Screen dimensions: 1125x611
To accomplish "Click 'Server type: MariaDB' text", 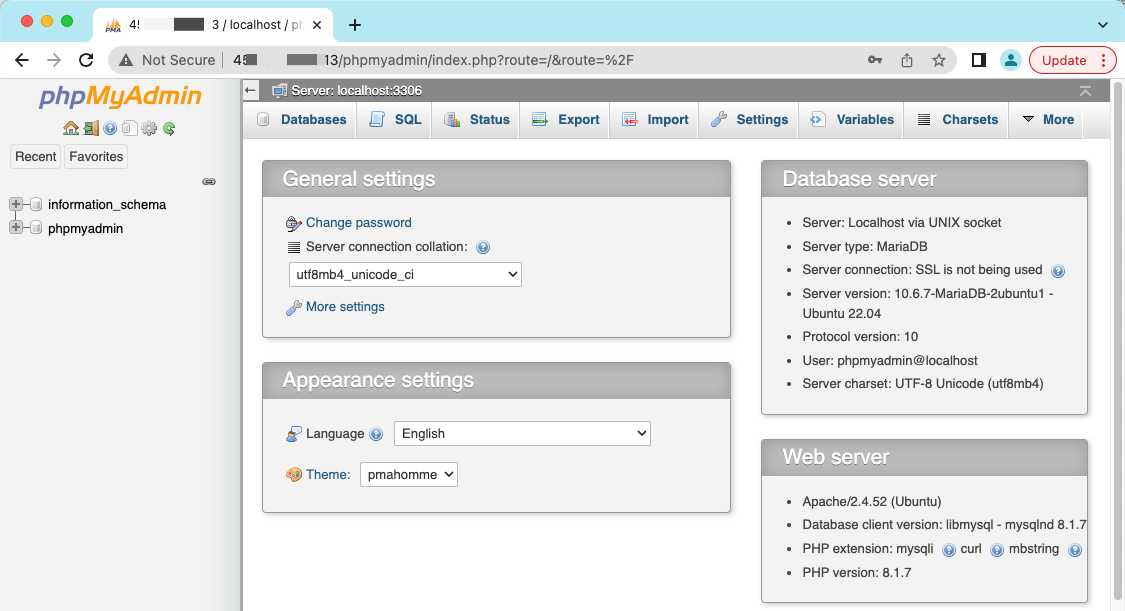I will click(865, 246).
